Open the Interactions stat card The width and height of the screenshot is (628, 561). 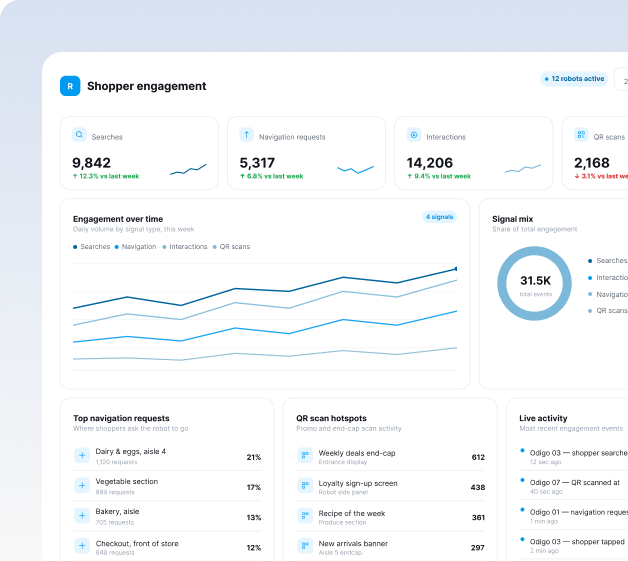(474, 153)
